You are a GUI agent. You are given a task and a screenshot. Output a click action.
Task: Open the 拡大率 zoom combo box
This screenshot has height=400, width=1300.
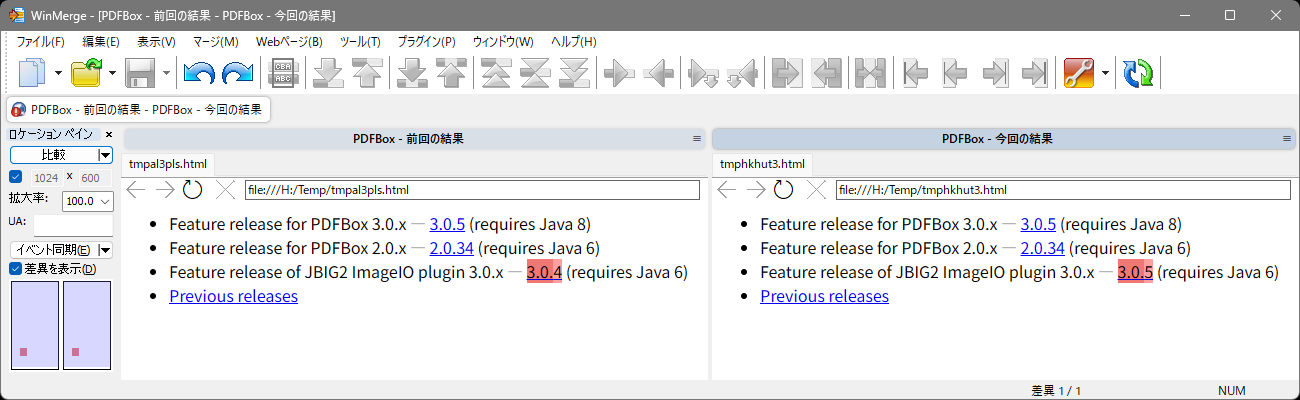click(87, 201)
